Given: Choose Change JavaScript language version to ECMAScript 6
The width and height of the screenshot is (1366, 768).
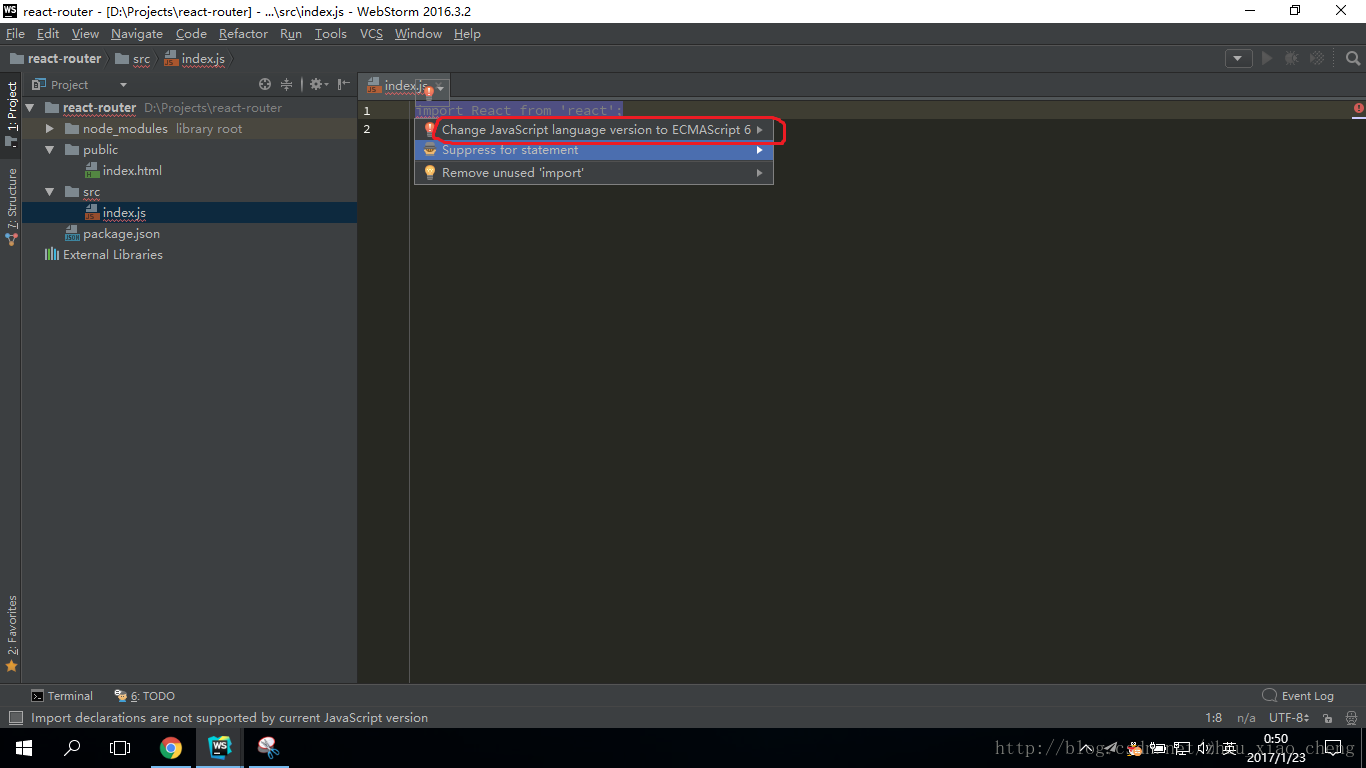Looking at the screenshot, I should click(594, 130).
